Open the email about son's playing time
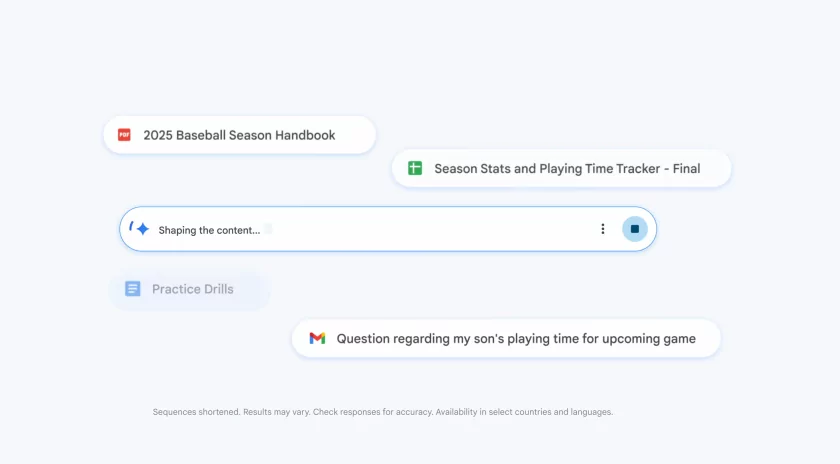840x464 pixels. click(516, 338)
